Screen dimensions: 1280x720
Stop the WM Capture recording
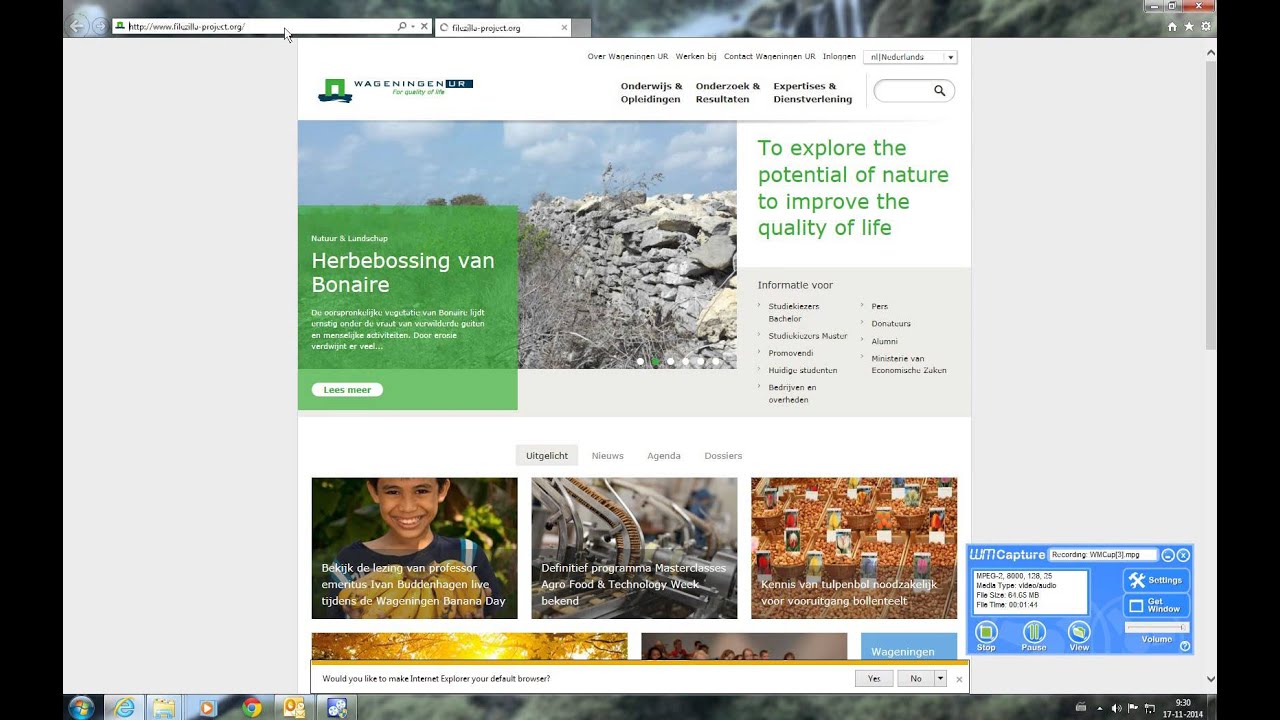coord(986,632)
